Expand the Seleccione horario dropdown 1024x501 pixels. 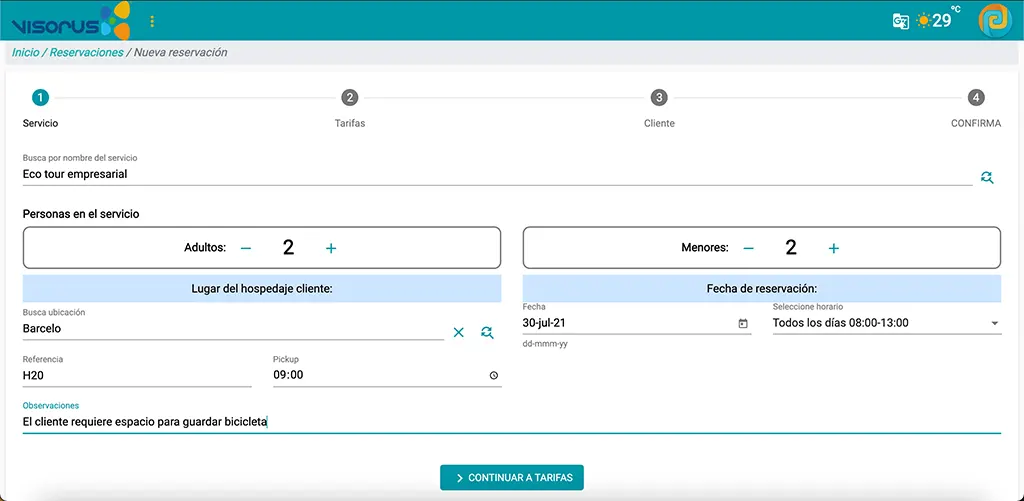click(994, 323)
